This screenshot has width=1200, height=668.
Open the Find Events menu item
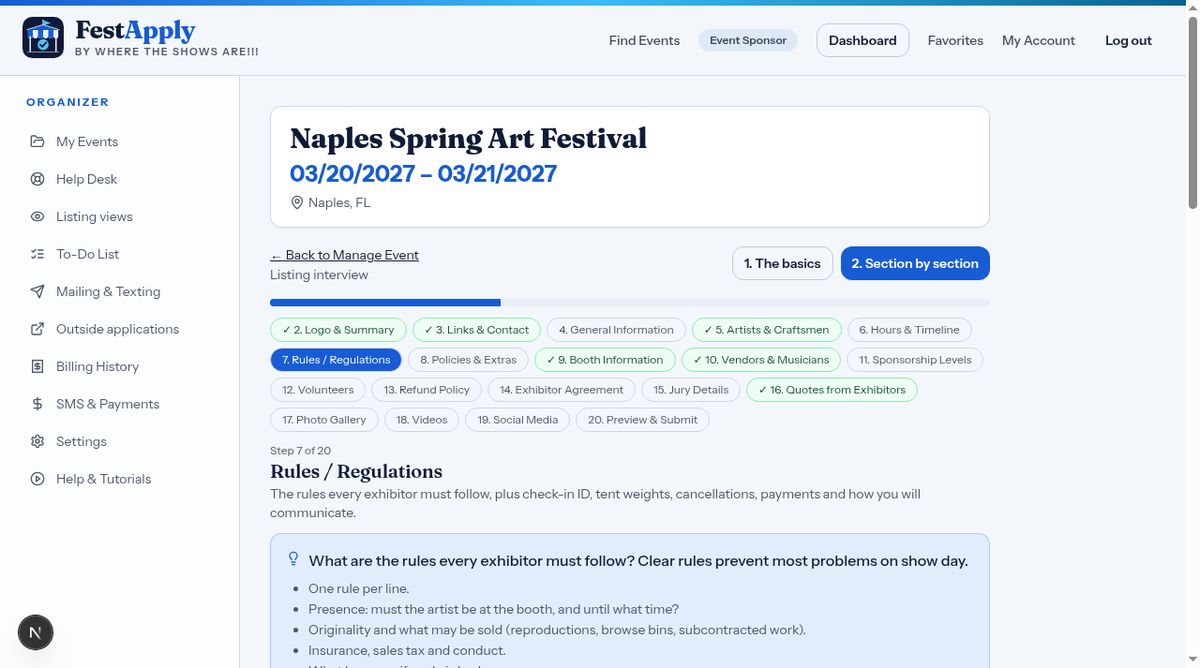click(x=644, y=41)
